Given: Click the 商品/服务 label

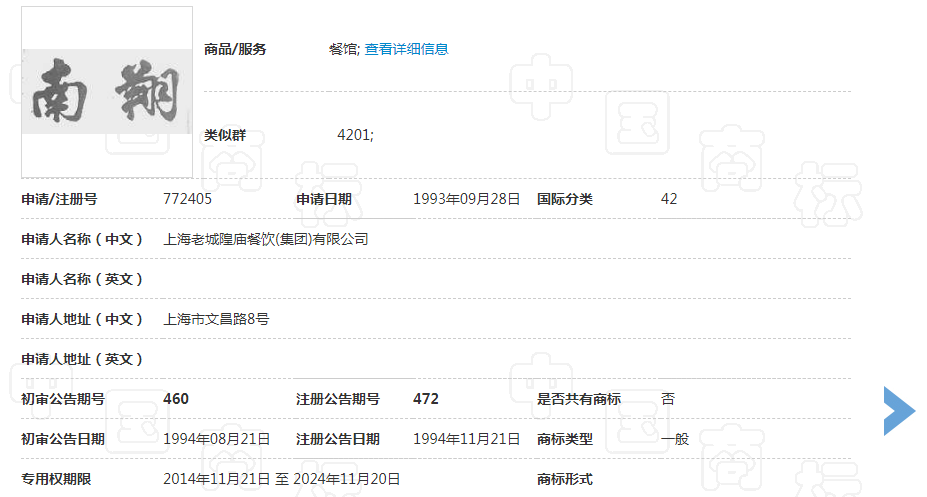Looking at the screenshot, I should (x=235, y=49).
